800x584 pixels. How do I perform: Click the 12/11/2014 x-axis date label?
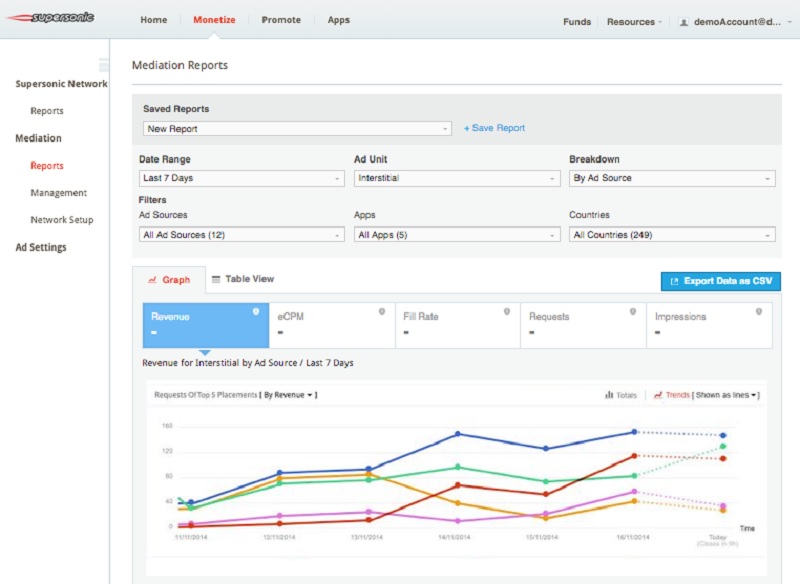279,537
